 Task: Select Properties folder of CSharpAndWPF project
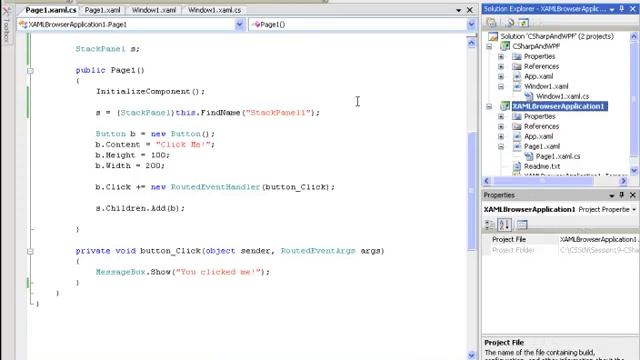(539, 56)
